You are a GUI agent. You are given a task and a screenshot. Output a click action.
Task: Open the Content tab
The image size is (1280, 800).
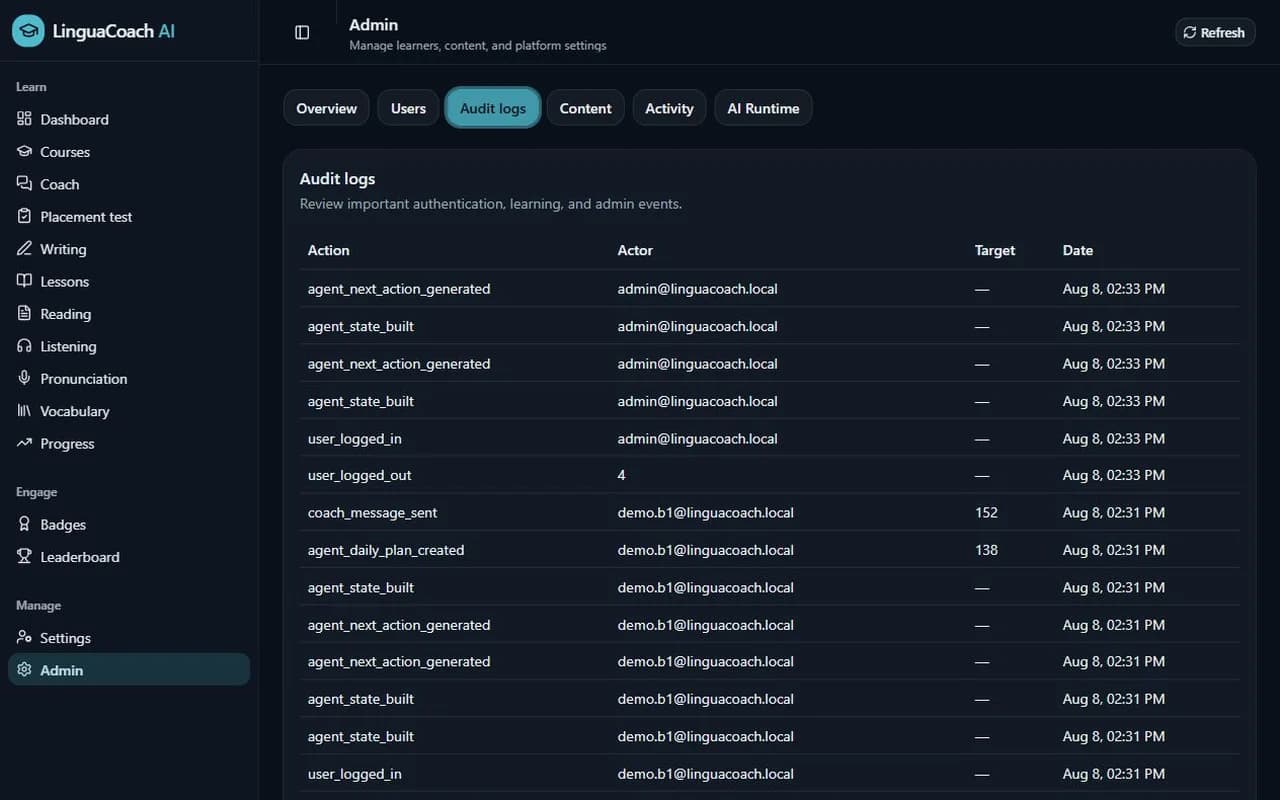point(585,108)
